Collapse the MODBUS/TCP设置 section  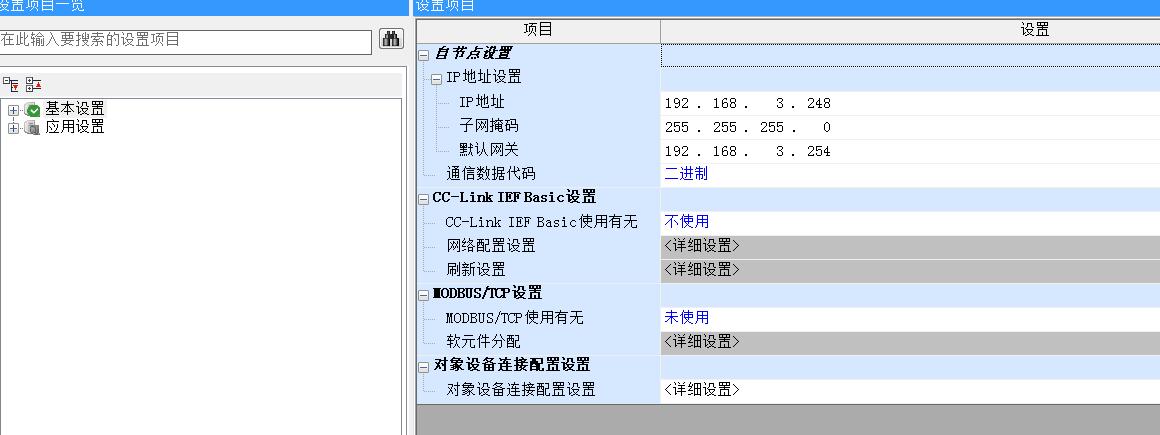pos(424,294)
